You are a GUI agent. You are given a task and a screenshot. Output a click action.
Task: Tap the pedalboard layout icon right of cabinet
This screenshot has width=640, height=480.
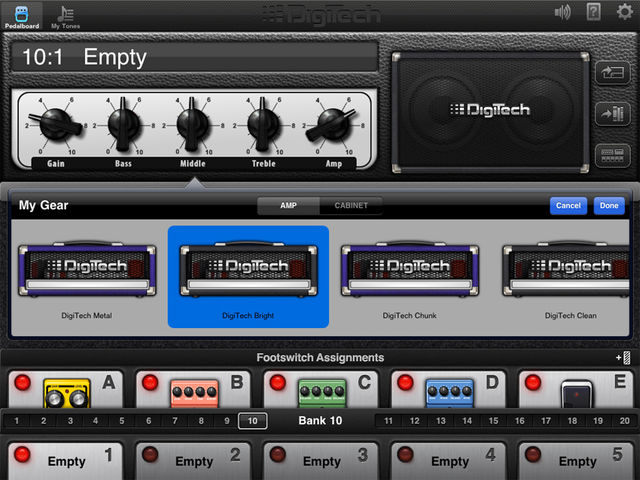pyautogui.click(x=612, y=156)
